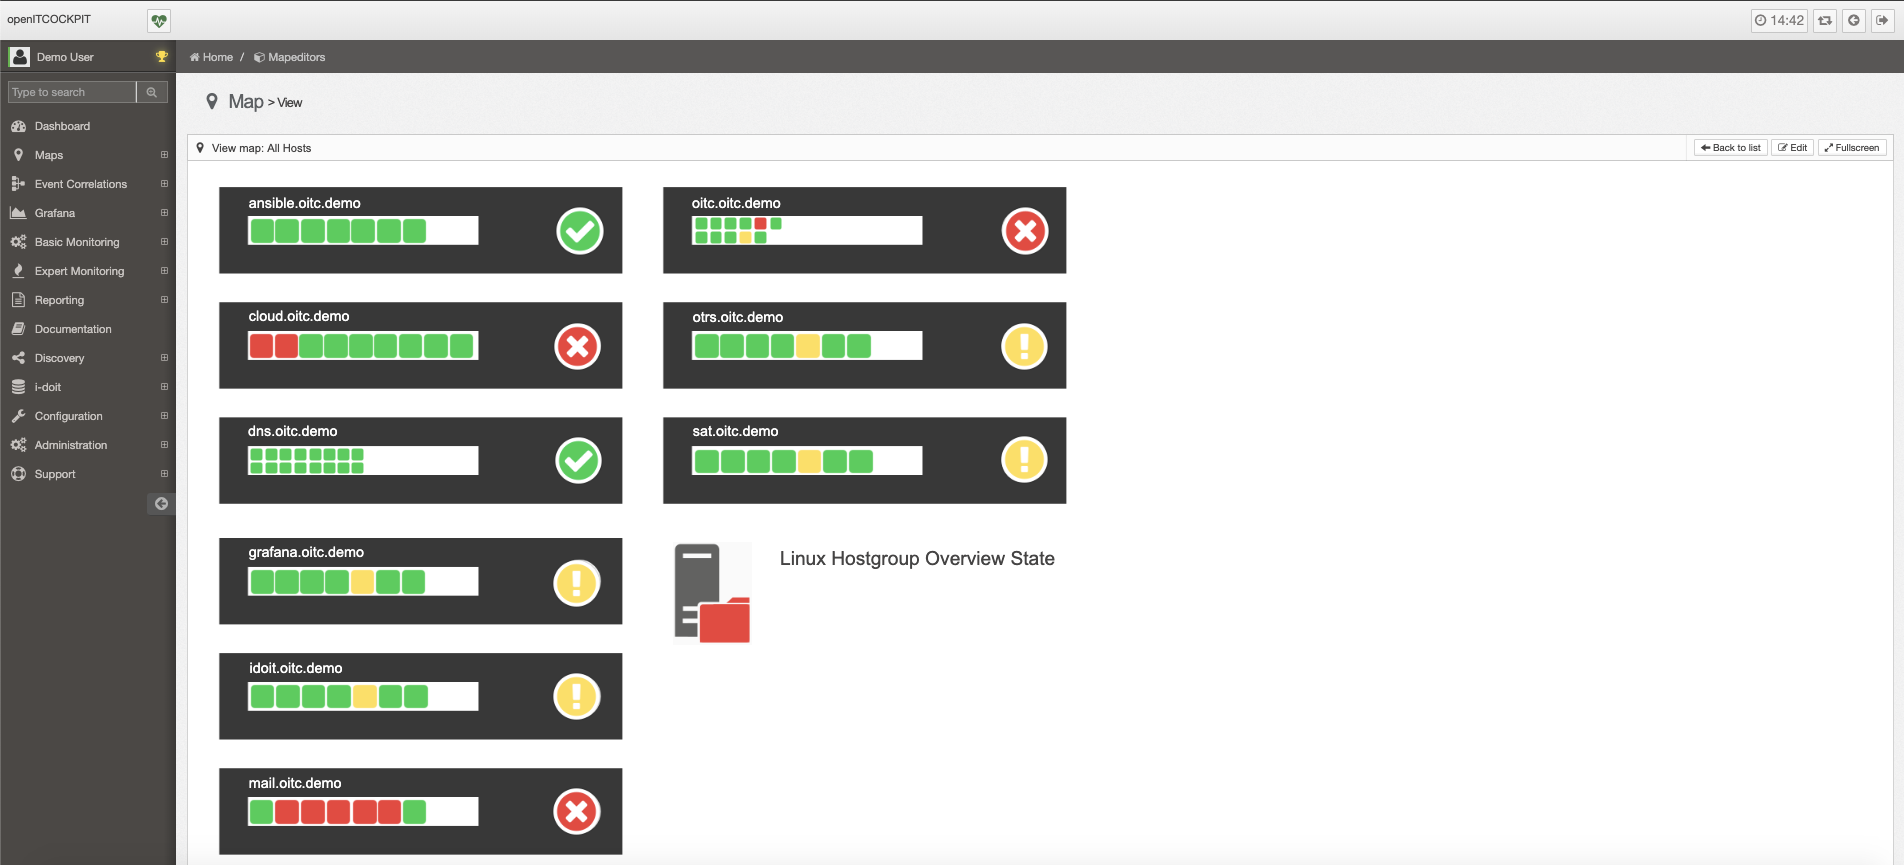This screenshot has width=1904, height=865.
Task: Click the yellow warning icon for idoit.oitc.demo
Action: (577, 696)
